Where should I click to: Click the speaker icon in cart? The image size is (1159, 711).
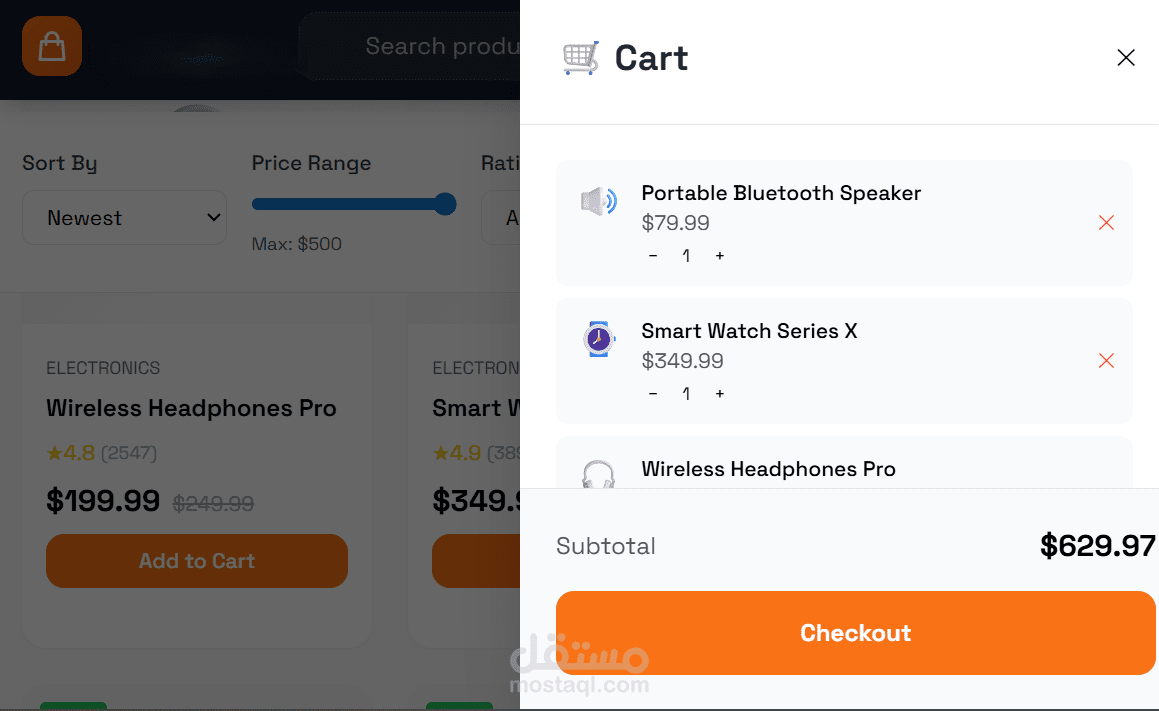[x=598, y=202]
